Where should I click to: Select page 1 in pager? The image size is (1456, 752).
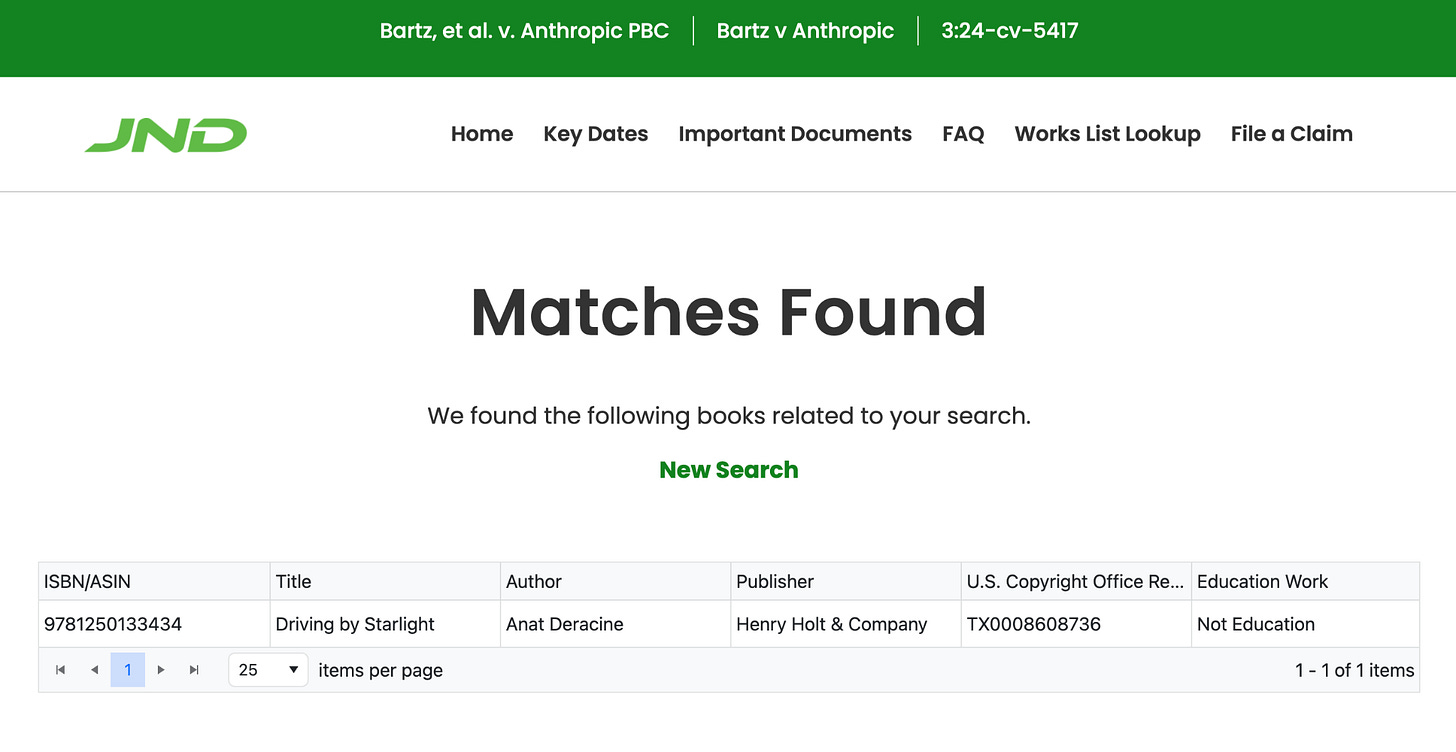click(128, 670)
